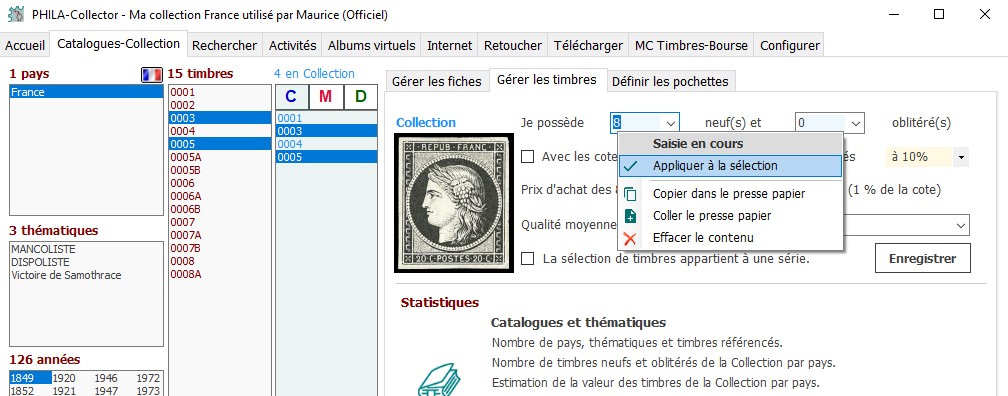Select stamp 0001 in timbres list
The height and width of the screenshot is (396, 1008).
(220, 93)
